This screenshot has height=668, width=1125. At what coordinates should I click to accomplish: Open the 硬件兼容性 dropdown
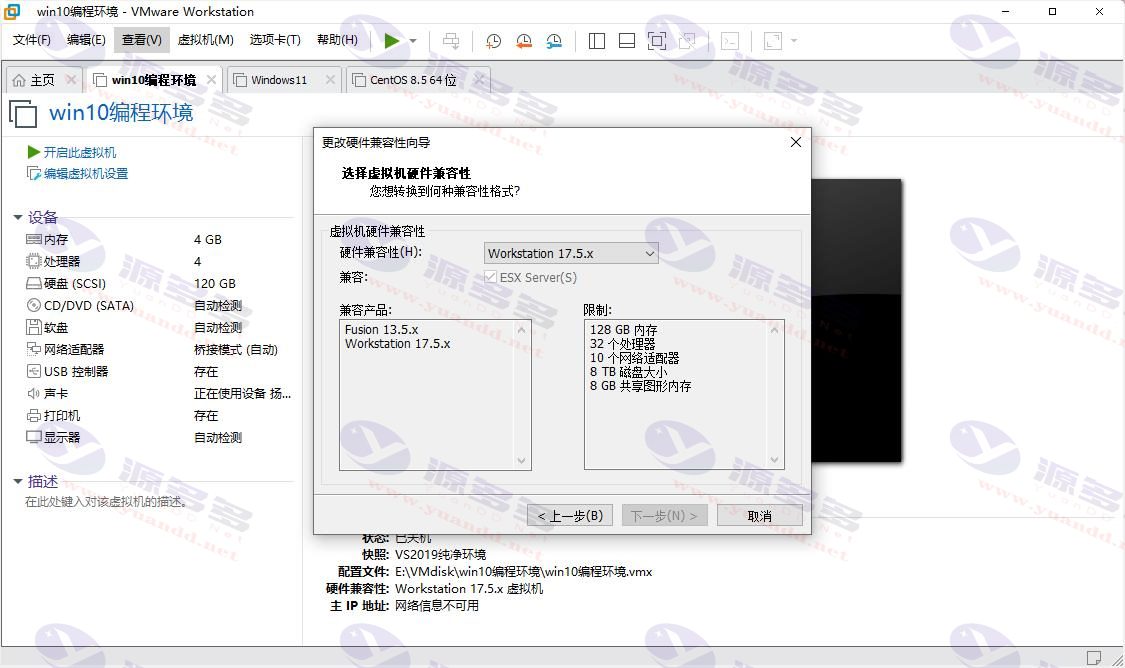tap(571, 253)
